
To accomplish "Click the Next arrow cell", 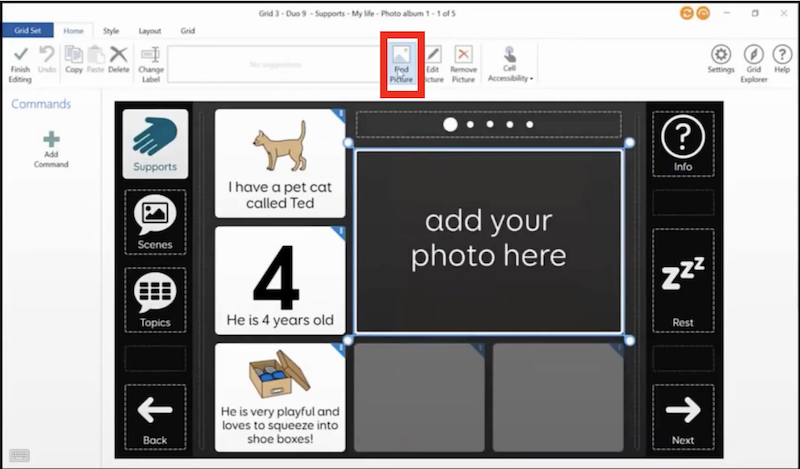I will 682,416.
